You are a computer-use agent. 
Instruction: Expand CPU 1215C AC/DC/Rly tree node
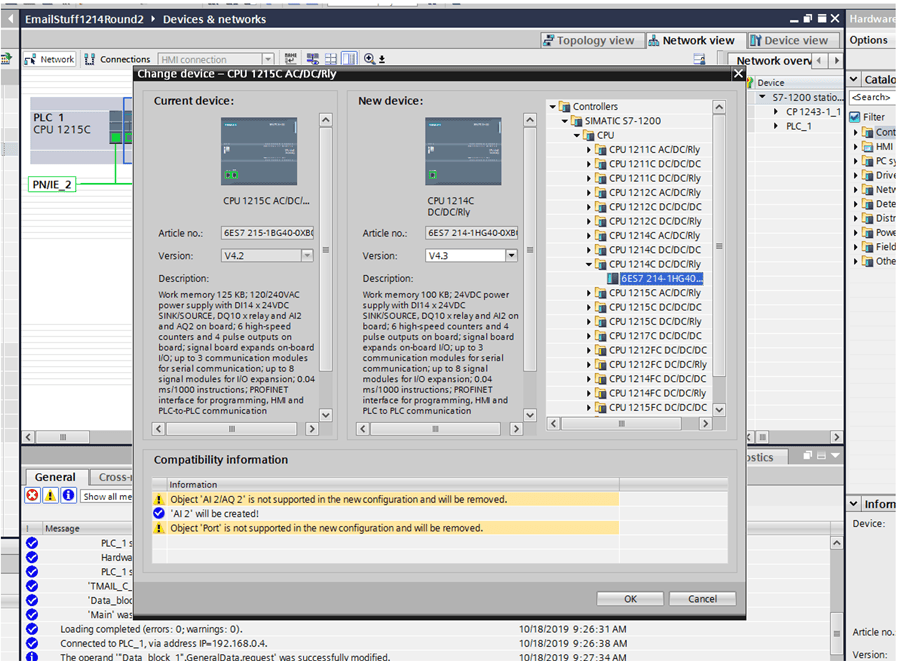coord(588,293)
